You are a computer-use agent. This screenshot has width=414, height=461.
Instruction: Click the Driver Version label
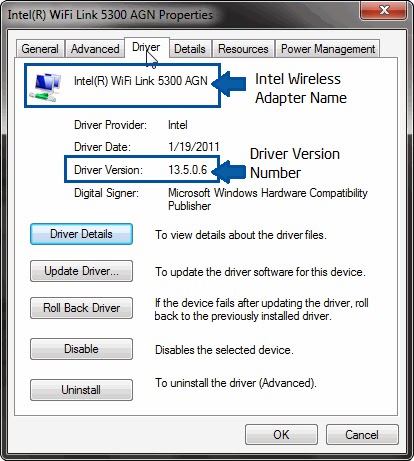[108, 170]
